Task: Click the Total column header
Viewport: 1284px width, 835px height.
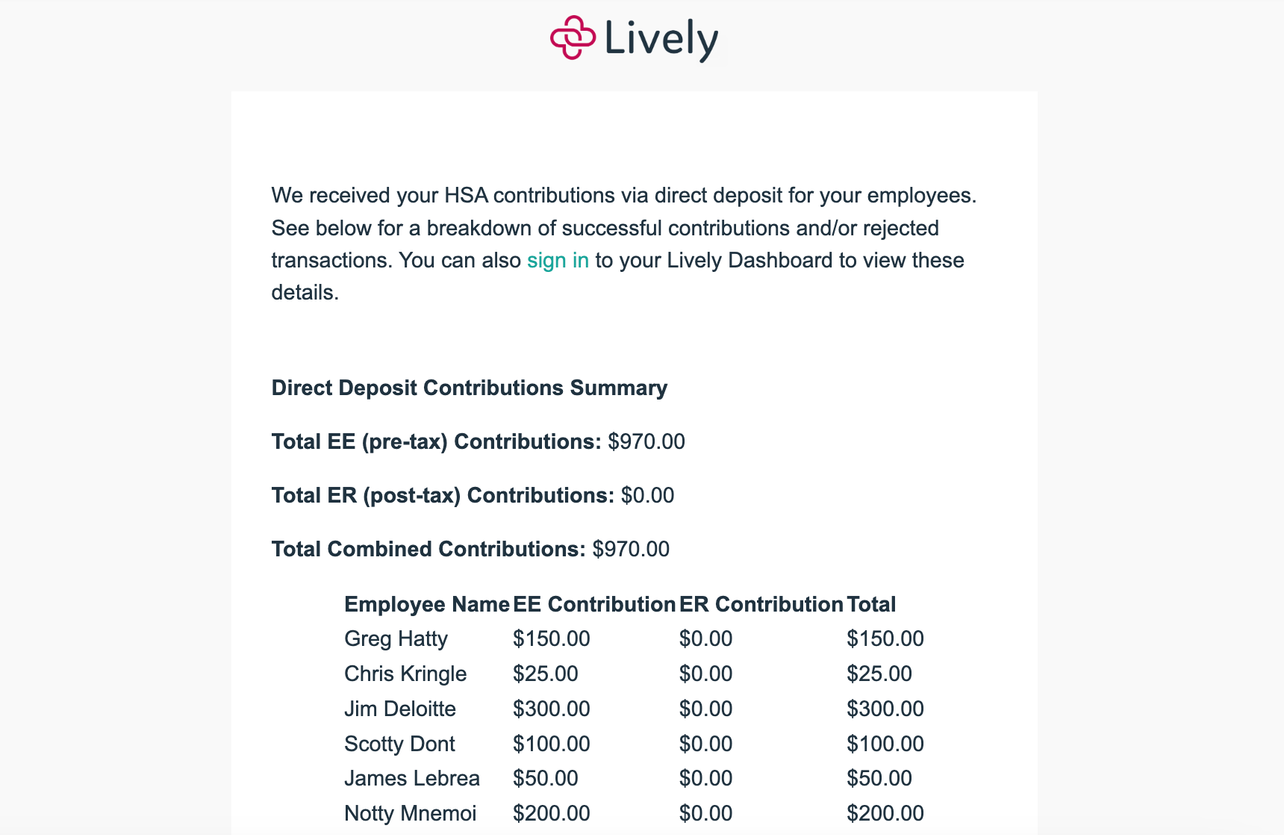Action: coord(871,604)
